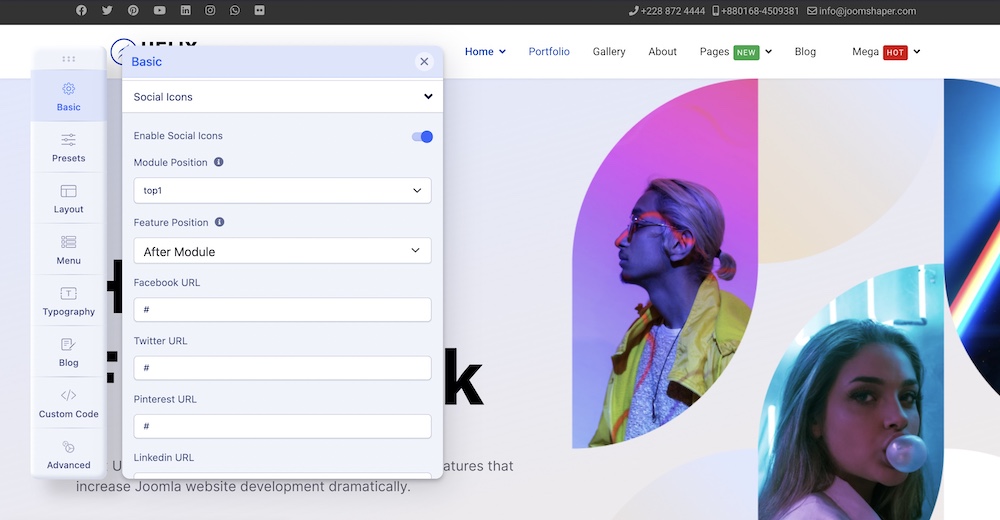The image size is (1000, 520).
Task: Open the Layout settings panel
Action: (x=68, y=198)
